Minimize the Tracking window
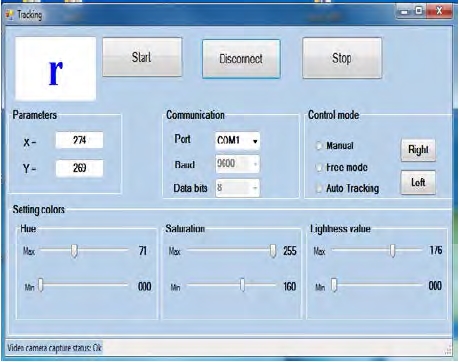 (405, 12)
